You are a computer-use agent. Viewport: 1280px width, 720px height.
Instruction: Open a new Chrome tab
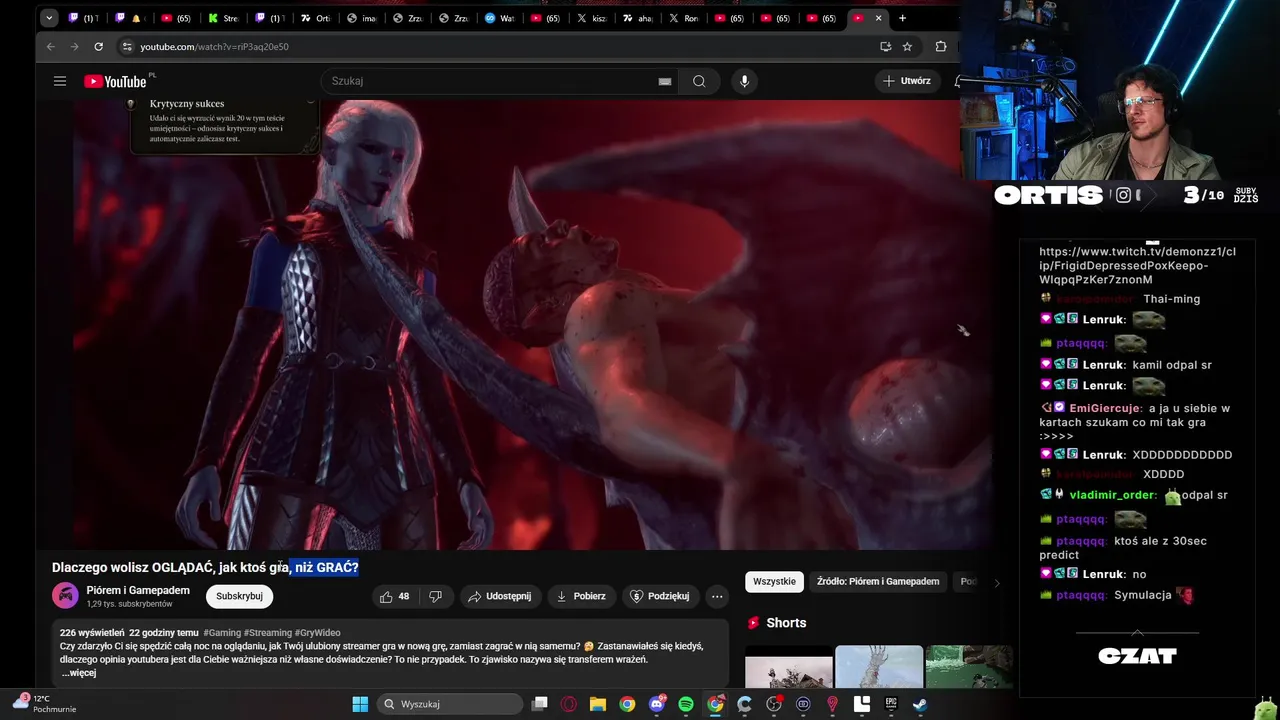pos(902,18)
